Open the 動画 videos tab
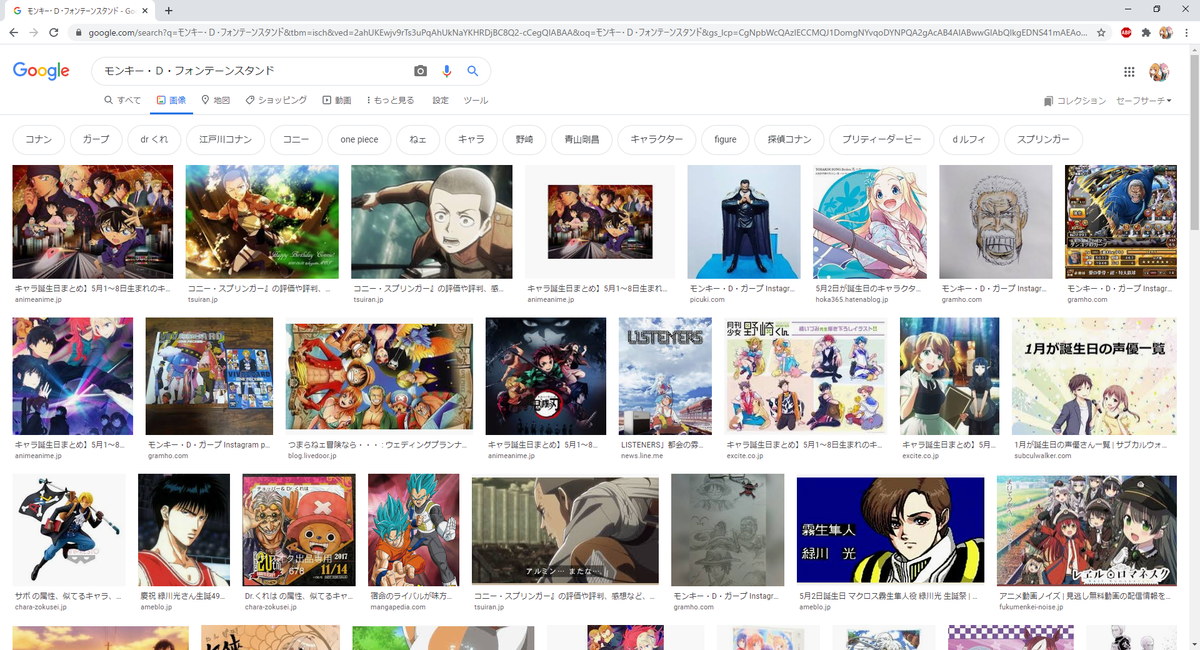This screenshot has height=650, width=1200. tap(337, 100)
